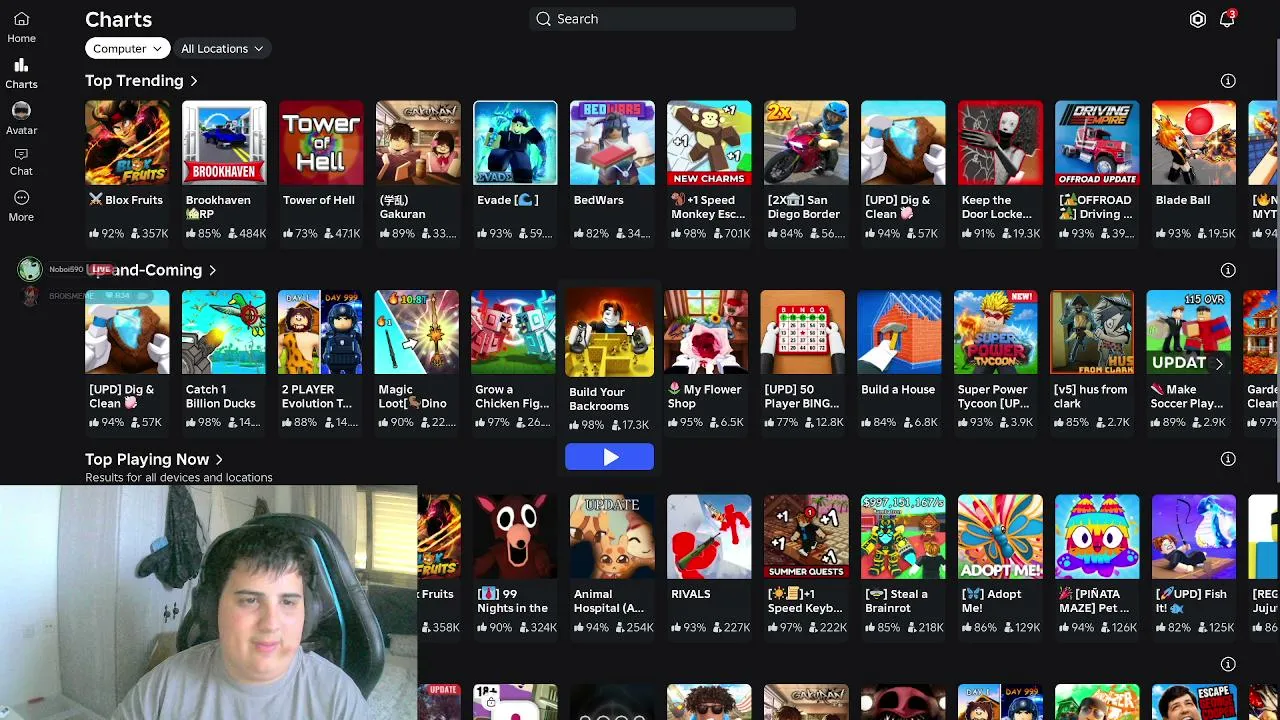The image size is (1280, 720).
Task: Open the Make Soccer Players thumbnail
Action: point(1189,333)
